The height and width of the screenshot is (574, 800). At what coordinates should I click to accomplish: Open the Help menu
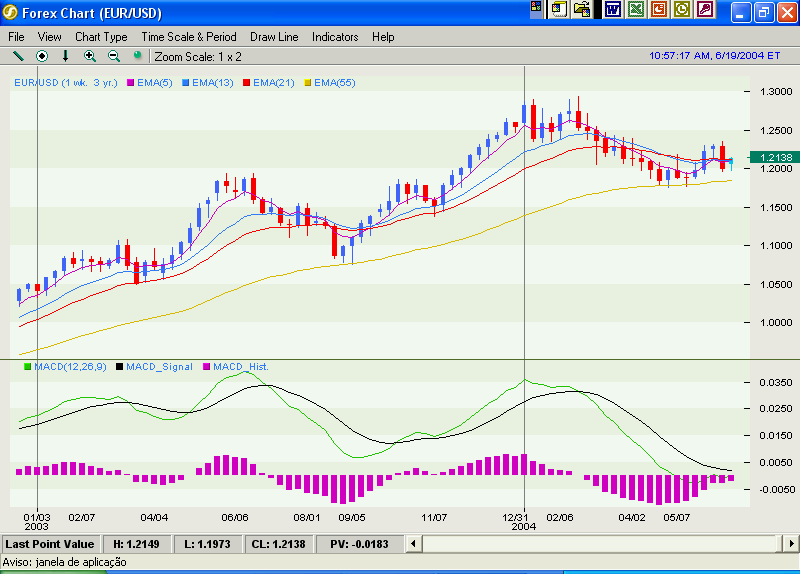383,37
